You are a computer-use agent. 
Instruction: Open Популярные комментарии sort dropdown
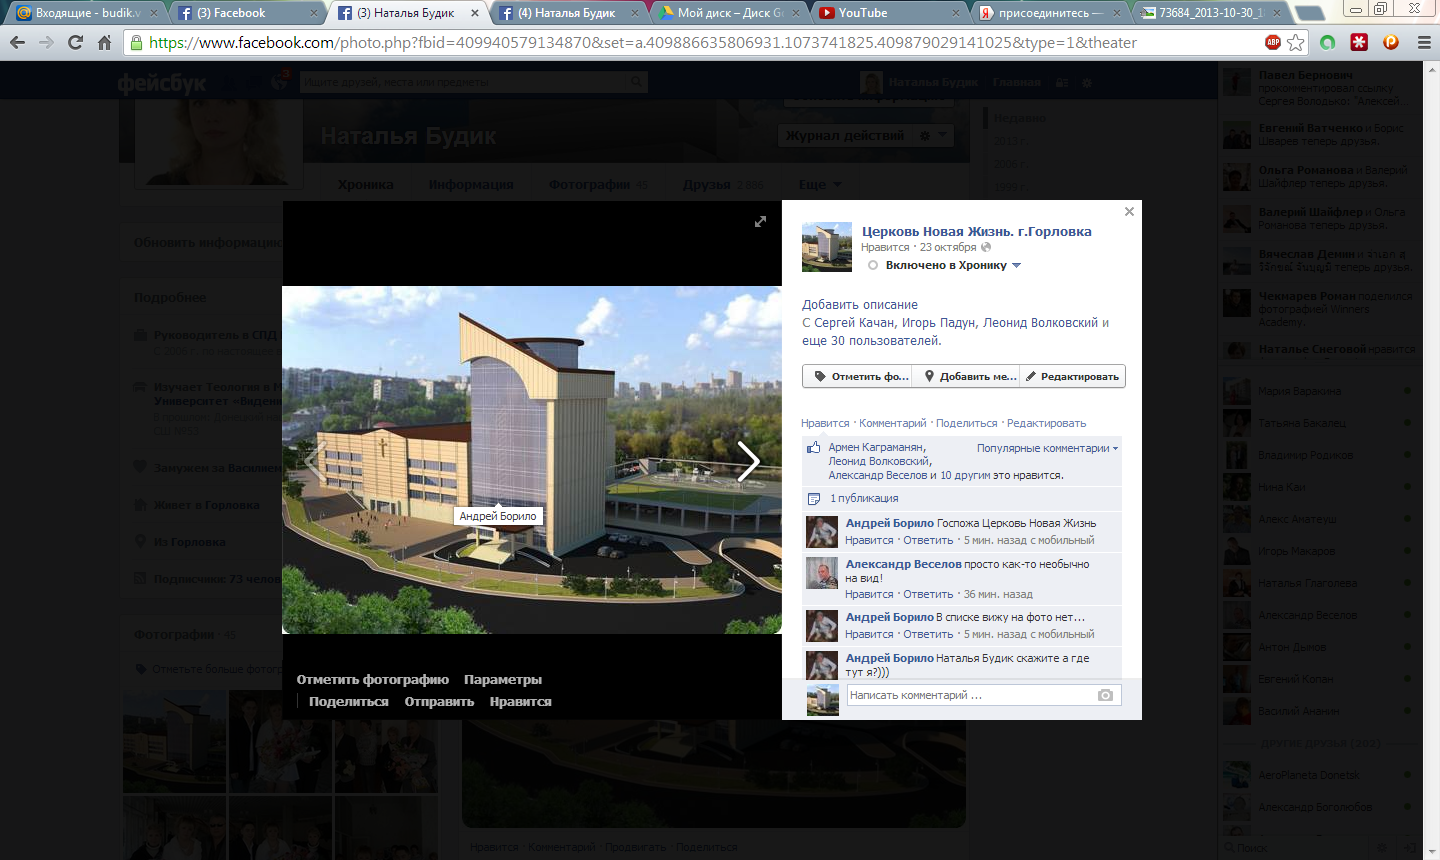[1047, 448]
